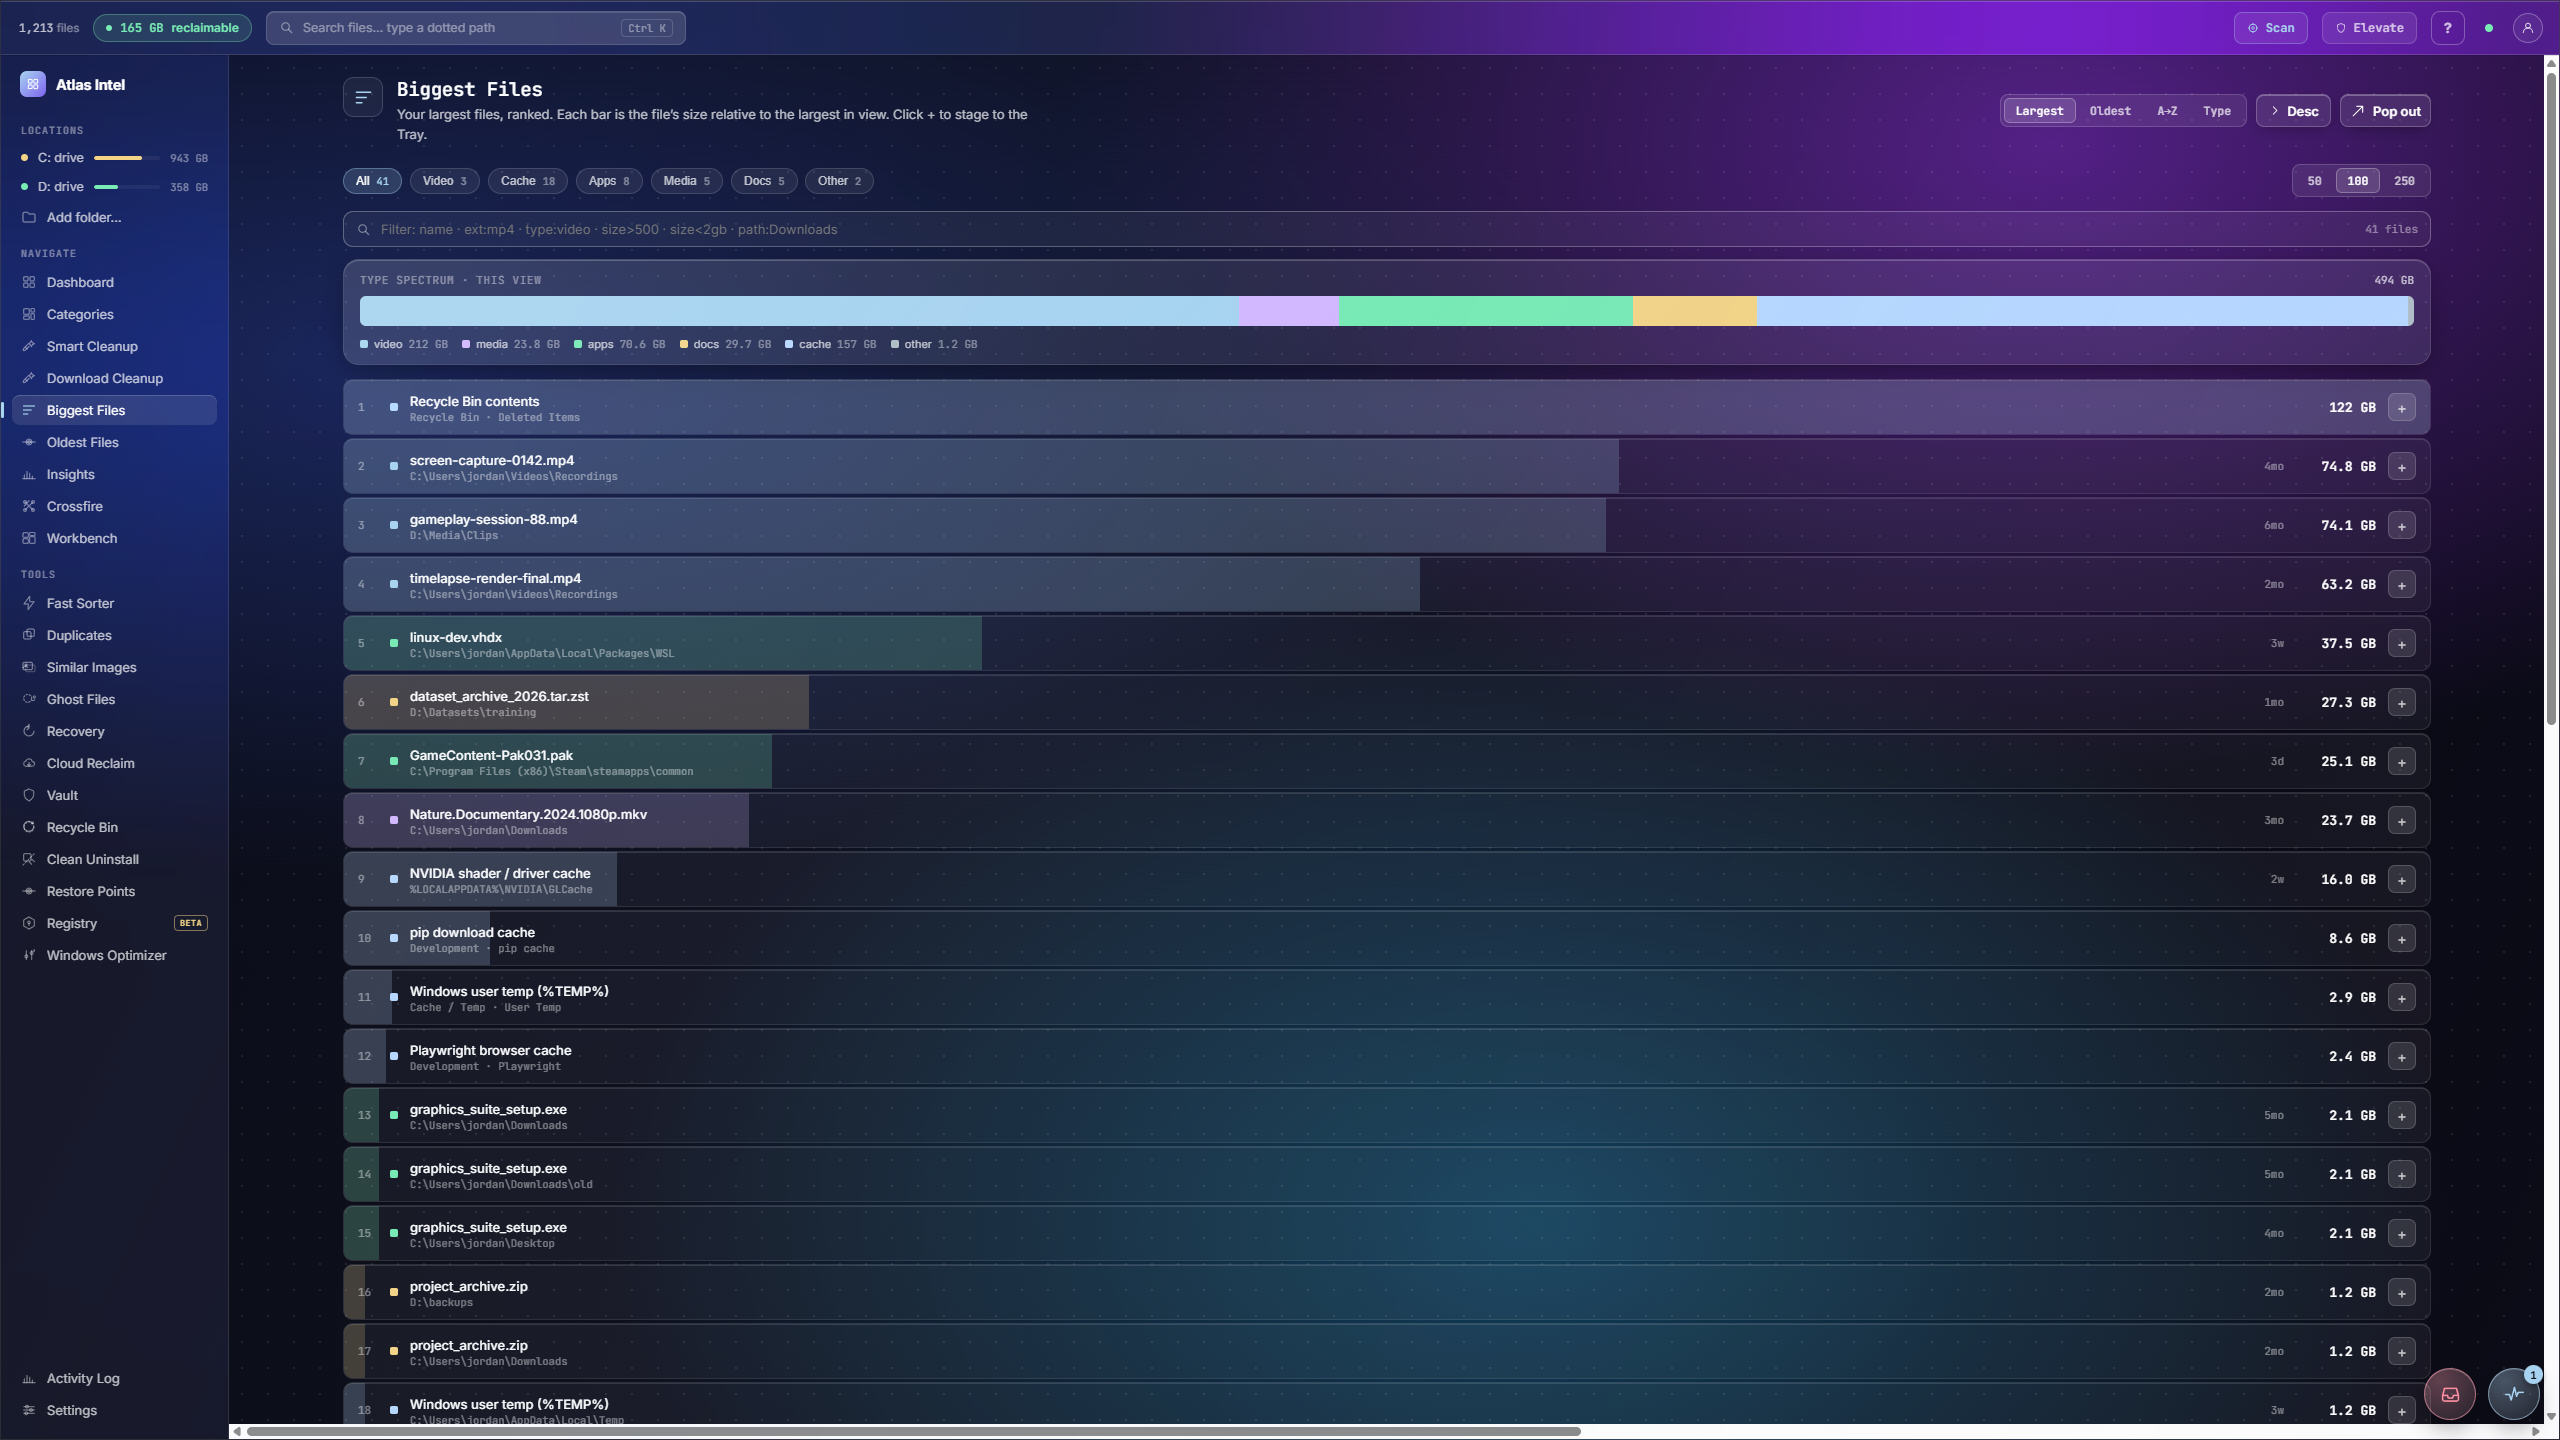
Task: Open Cloud Reclaim
Action: 114,763
